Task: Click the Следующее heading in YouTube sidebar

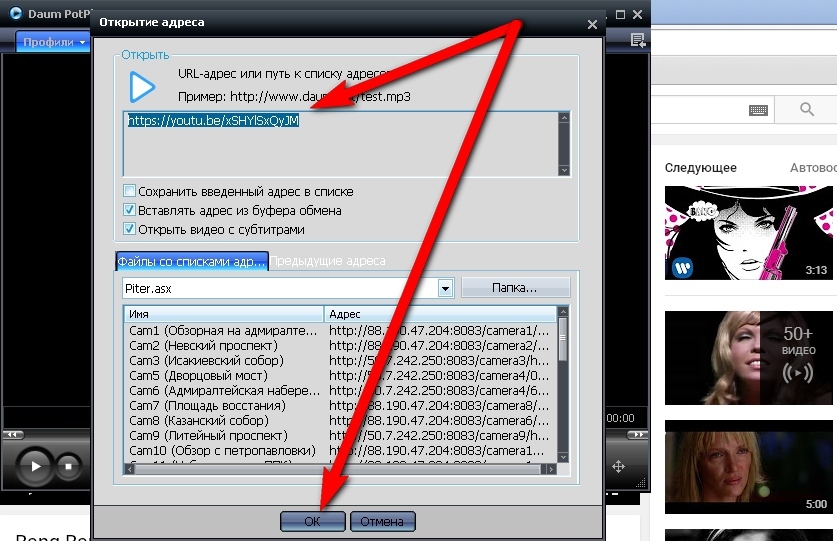Action: 700,168
